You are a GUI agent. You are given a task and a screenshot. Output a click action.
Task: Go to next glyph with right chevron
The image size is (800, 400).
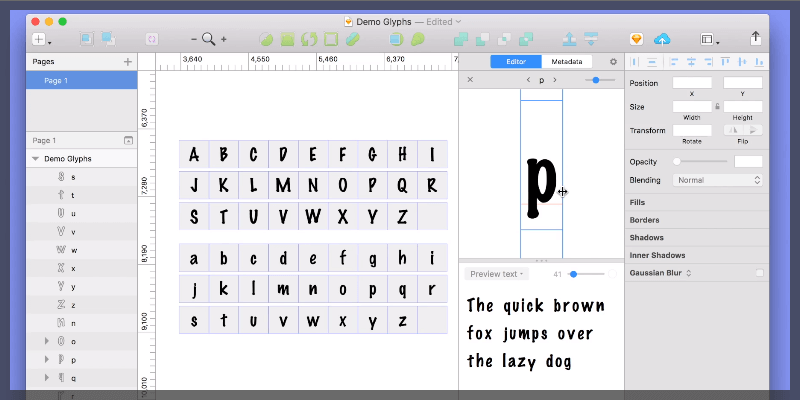point(554,80)
